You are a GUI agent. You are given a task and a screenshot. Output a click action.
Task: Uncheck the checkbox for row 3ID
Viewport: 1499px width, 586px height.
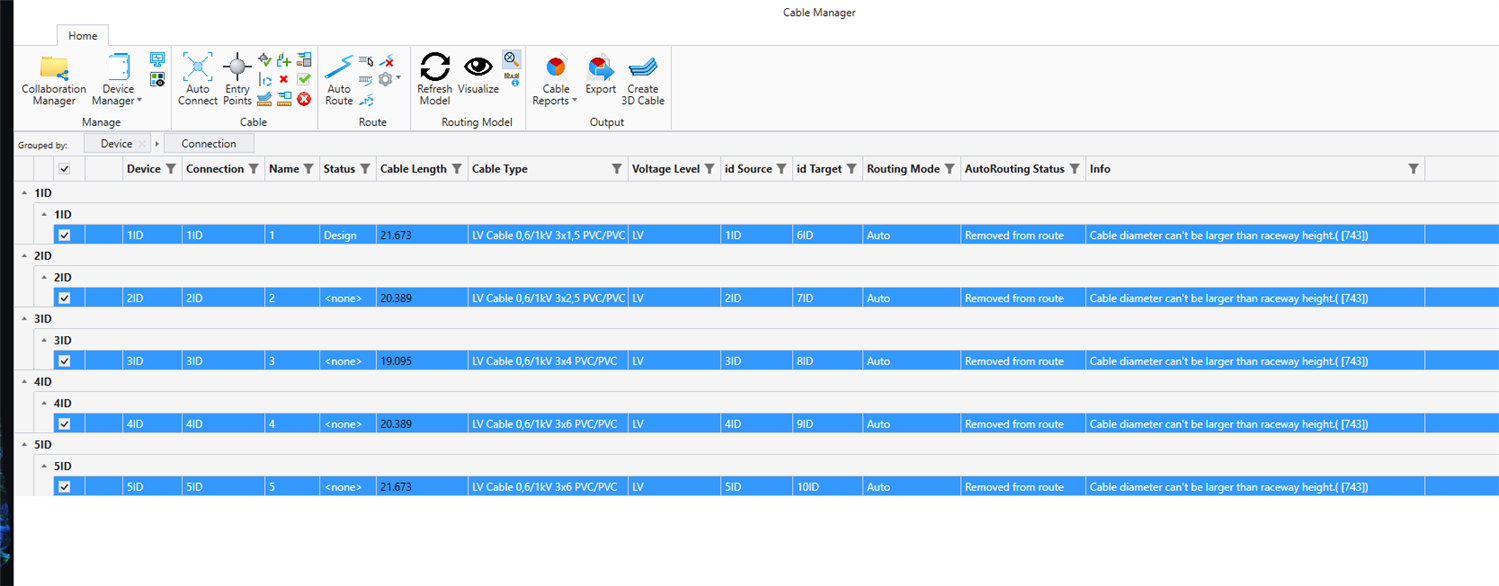(65, 361)
